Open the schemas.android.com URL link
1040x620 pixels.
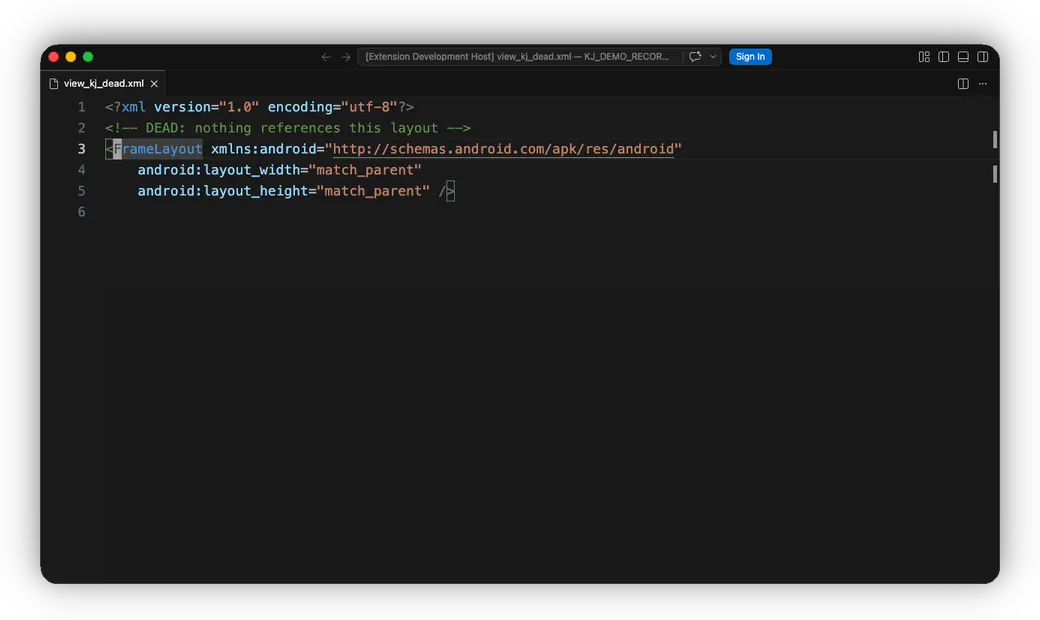(503, 149)
